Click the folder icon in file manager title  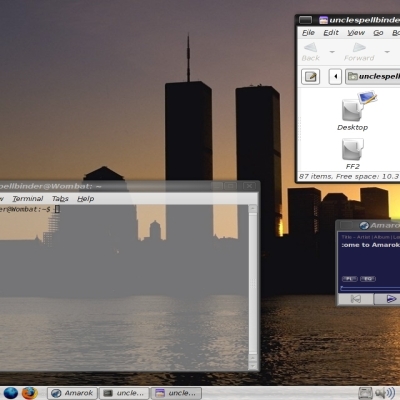323,20
